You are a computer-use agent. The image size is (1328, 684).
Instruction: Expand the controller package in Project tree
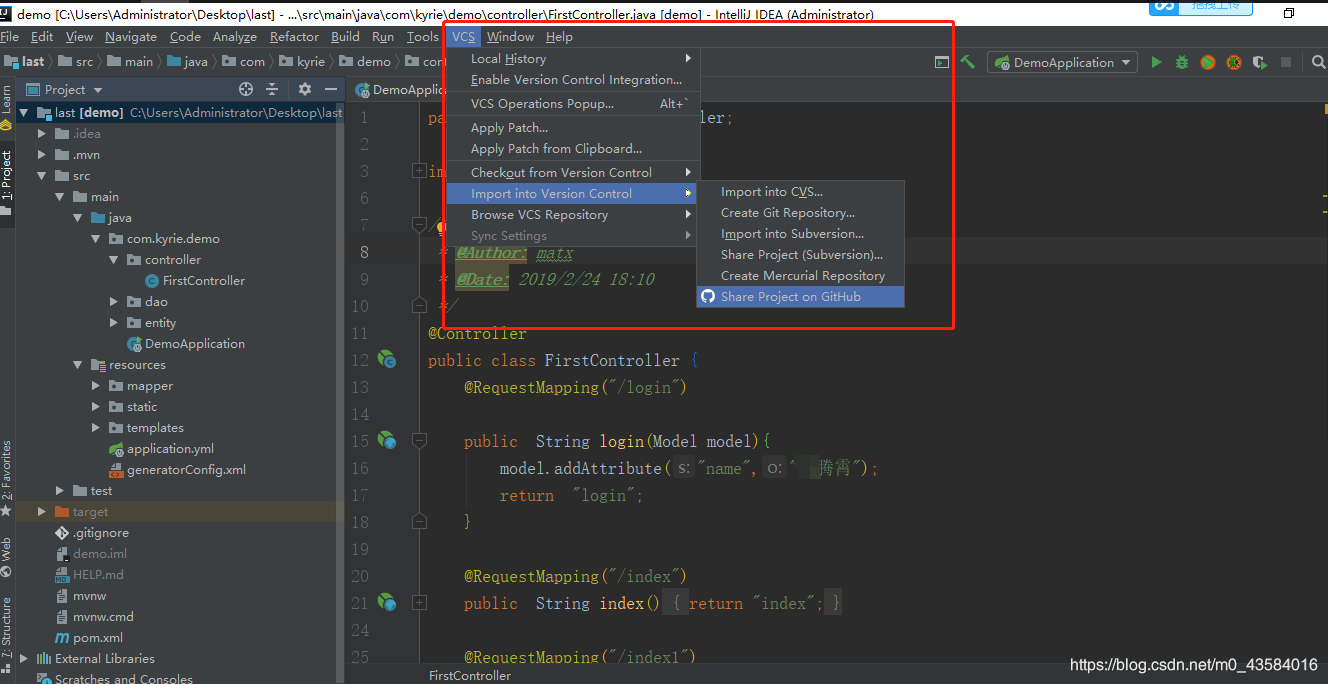(113, 259)
